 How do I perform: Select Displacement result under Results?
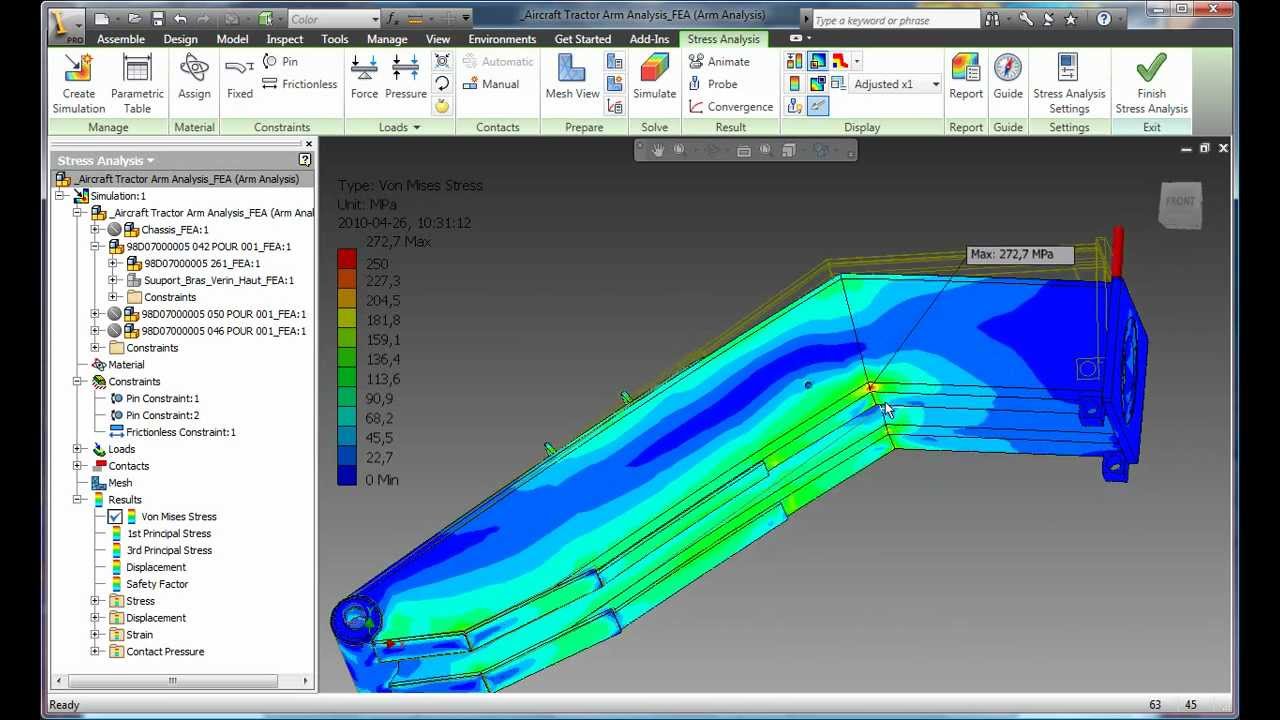coord(156,567)
